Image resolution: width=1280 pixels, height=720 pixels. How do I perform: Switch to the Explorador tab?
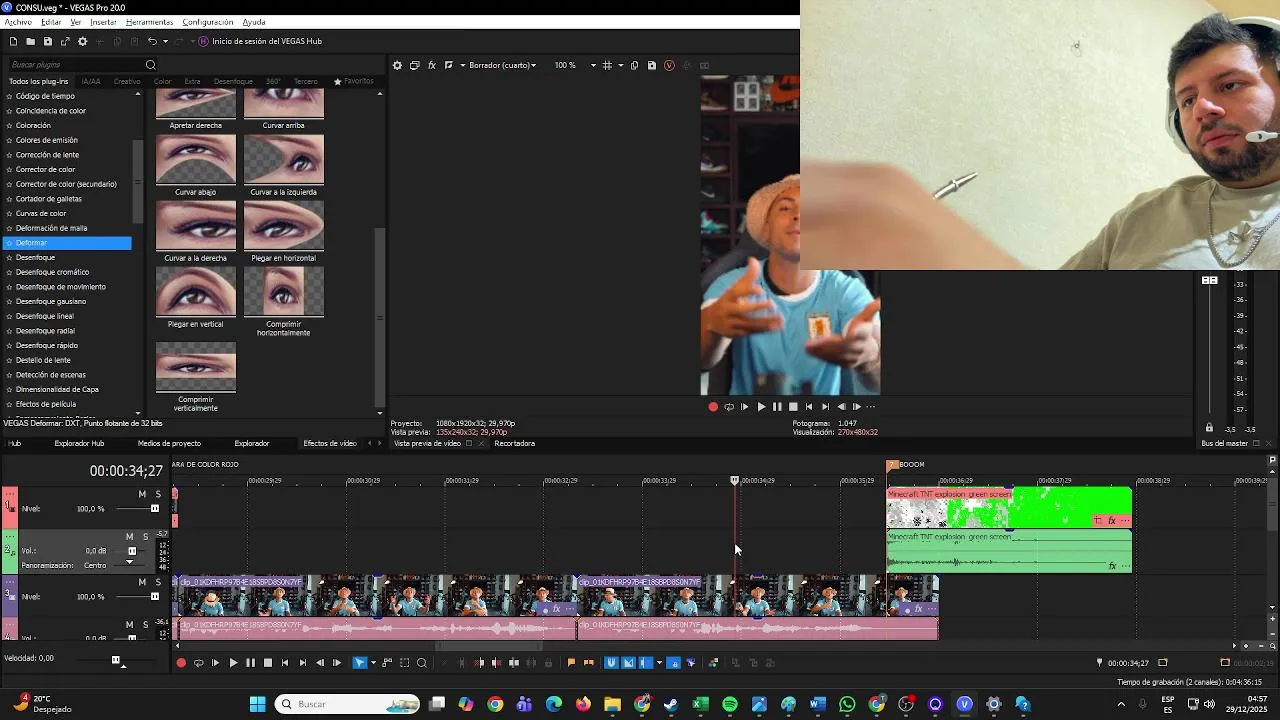click(252, 443)
